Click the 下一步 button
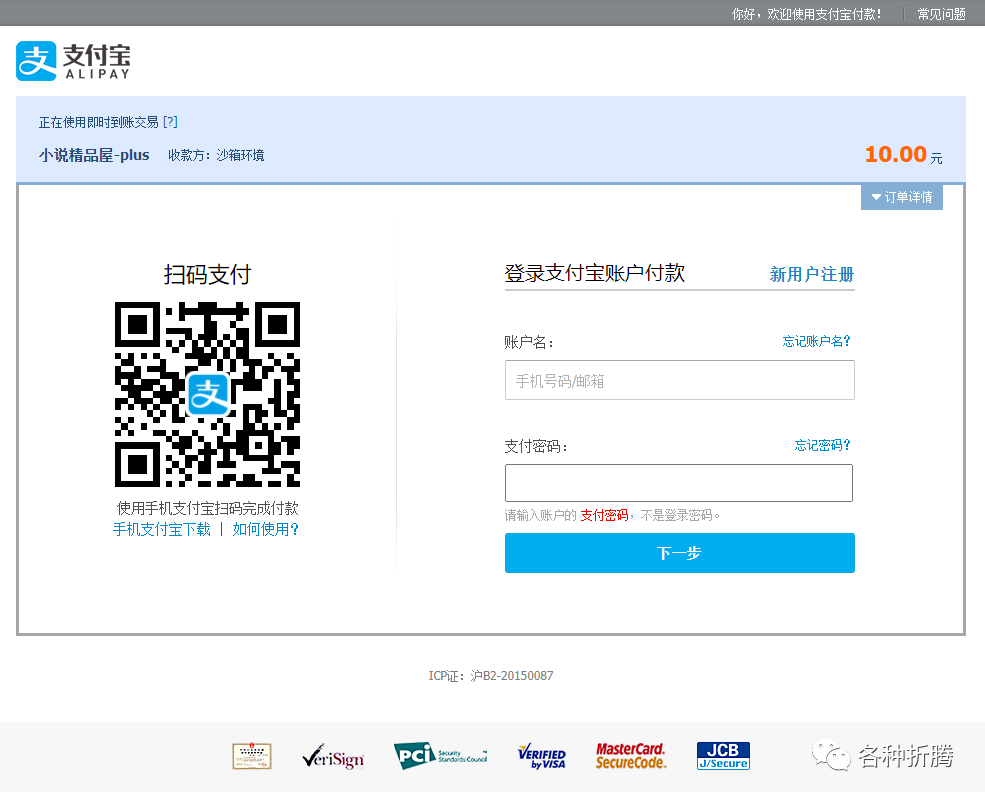 [x=680, y=553]
